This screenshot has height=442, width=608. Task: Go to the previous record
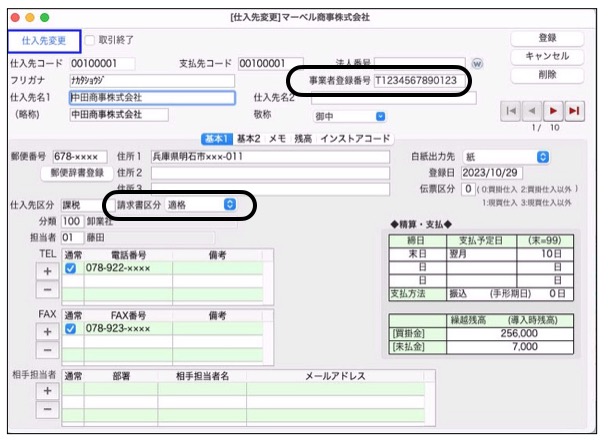pos(533,111)
